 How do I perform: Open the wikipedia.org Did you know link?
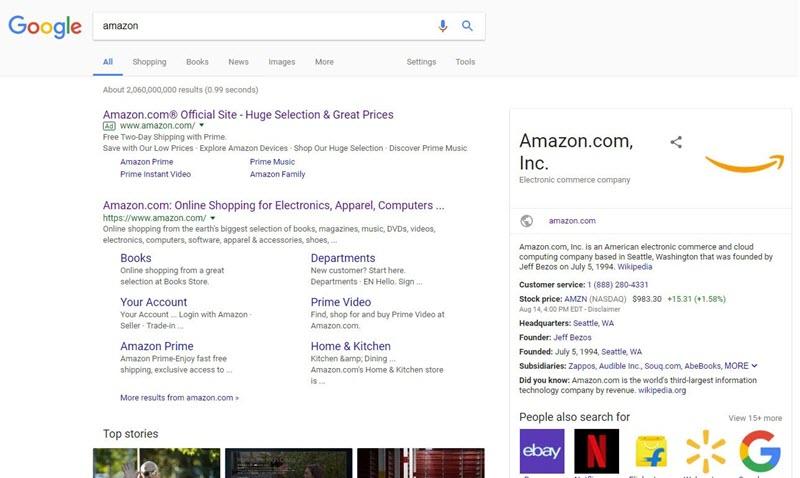pyautogui.click(x=662, y=390)
